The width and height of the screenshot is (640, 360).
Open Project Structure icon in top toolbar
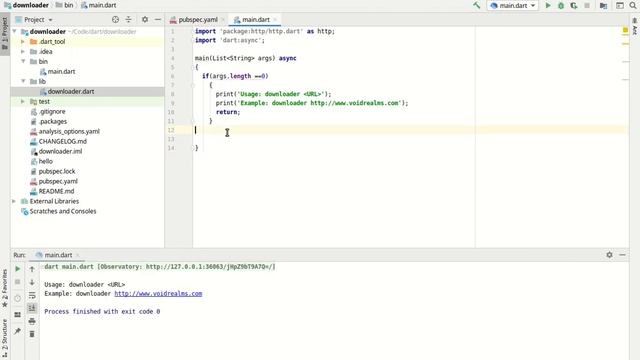coord(603,5)
